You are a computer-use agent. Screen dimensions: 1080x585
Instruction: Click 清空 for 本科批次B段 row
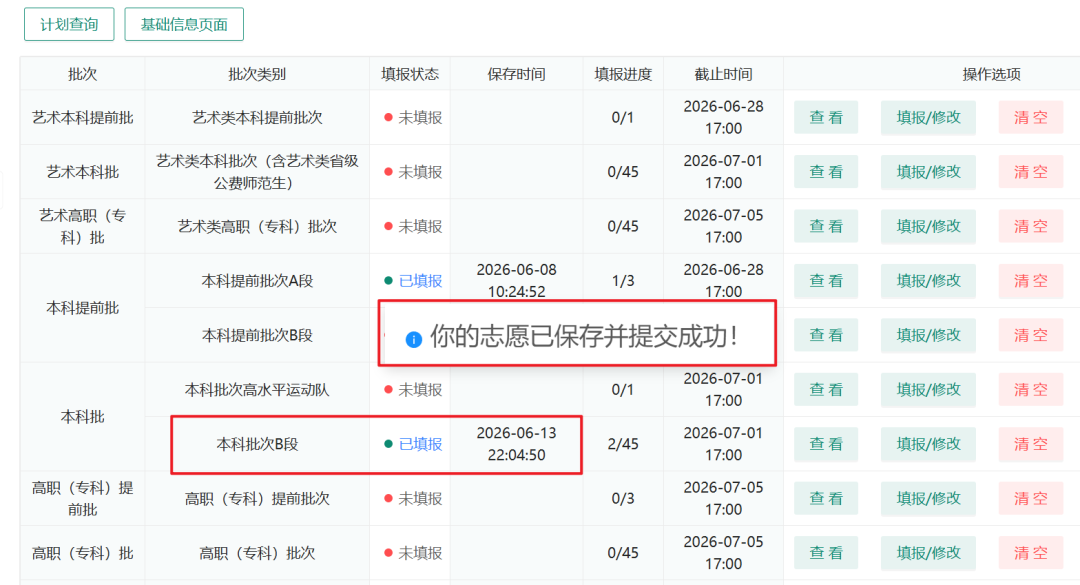tap(1030, 444)
